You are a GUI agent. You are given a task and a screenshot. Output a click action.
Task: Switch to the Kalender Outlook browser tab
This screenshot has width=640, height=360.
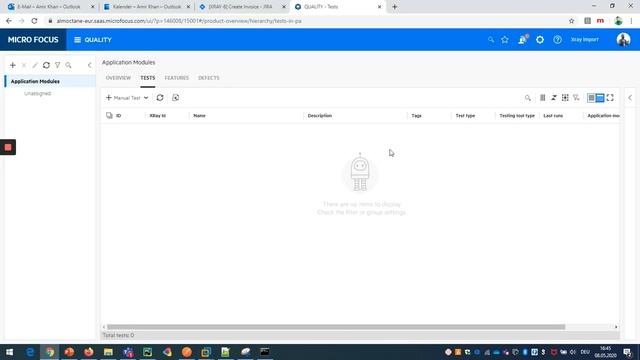point(147,7)
